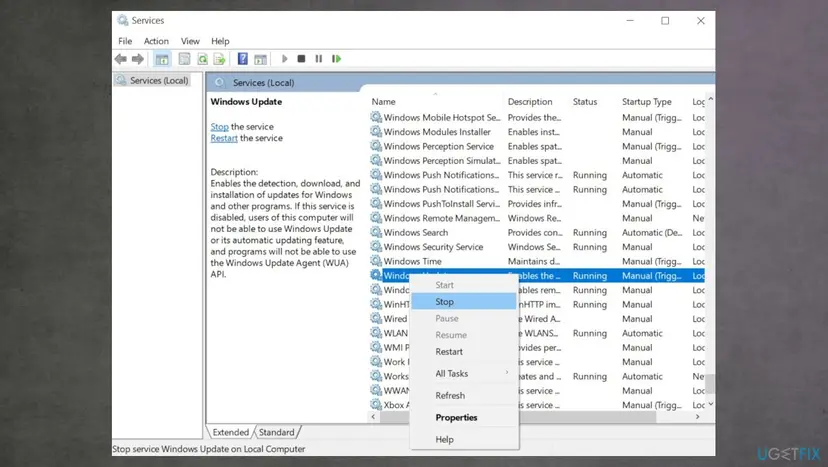The width and height of the screenshot is (828, 467).
Task: Click the Pause Service toolbar icon
Action: coord(318,59)
